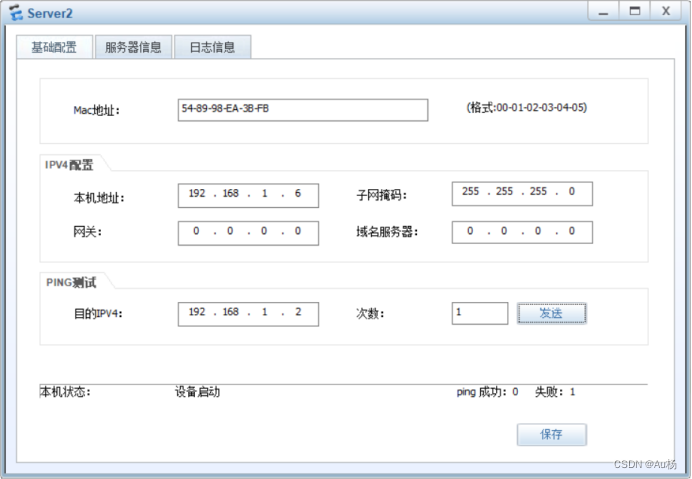Click the 子网掩码: label
The image size is (692, 479).
(381, 195)
